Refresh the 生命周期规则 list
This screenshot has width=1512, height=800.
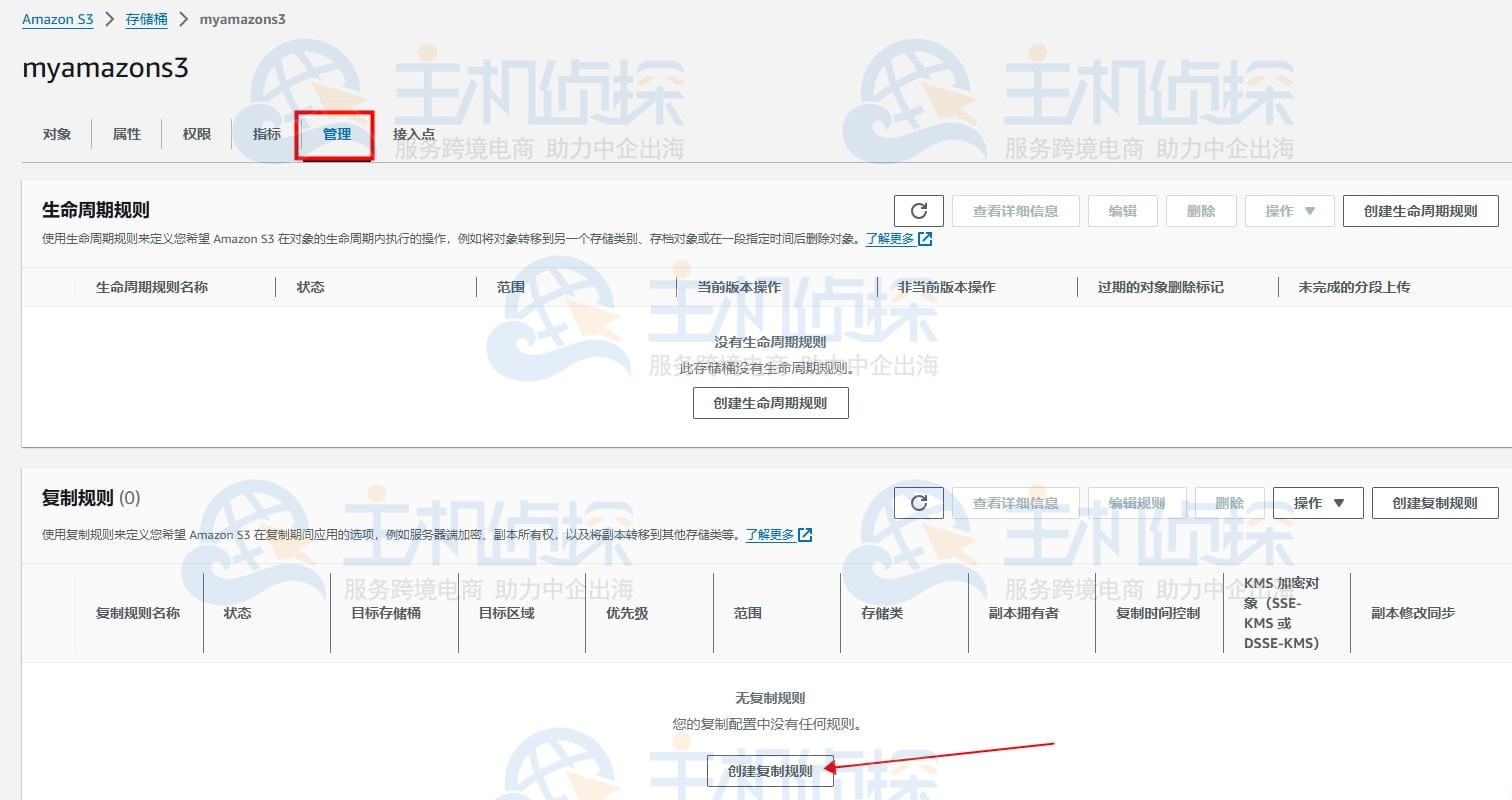coord(918,211)
